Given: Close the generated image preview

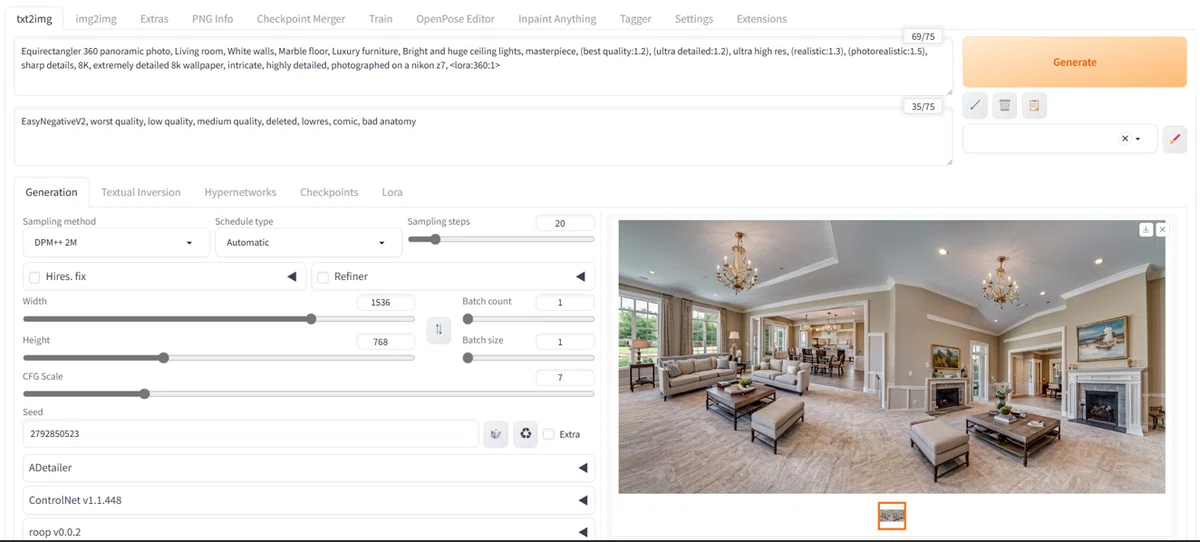Looking at the screenshot, I should tap(1161, 229).
